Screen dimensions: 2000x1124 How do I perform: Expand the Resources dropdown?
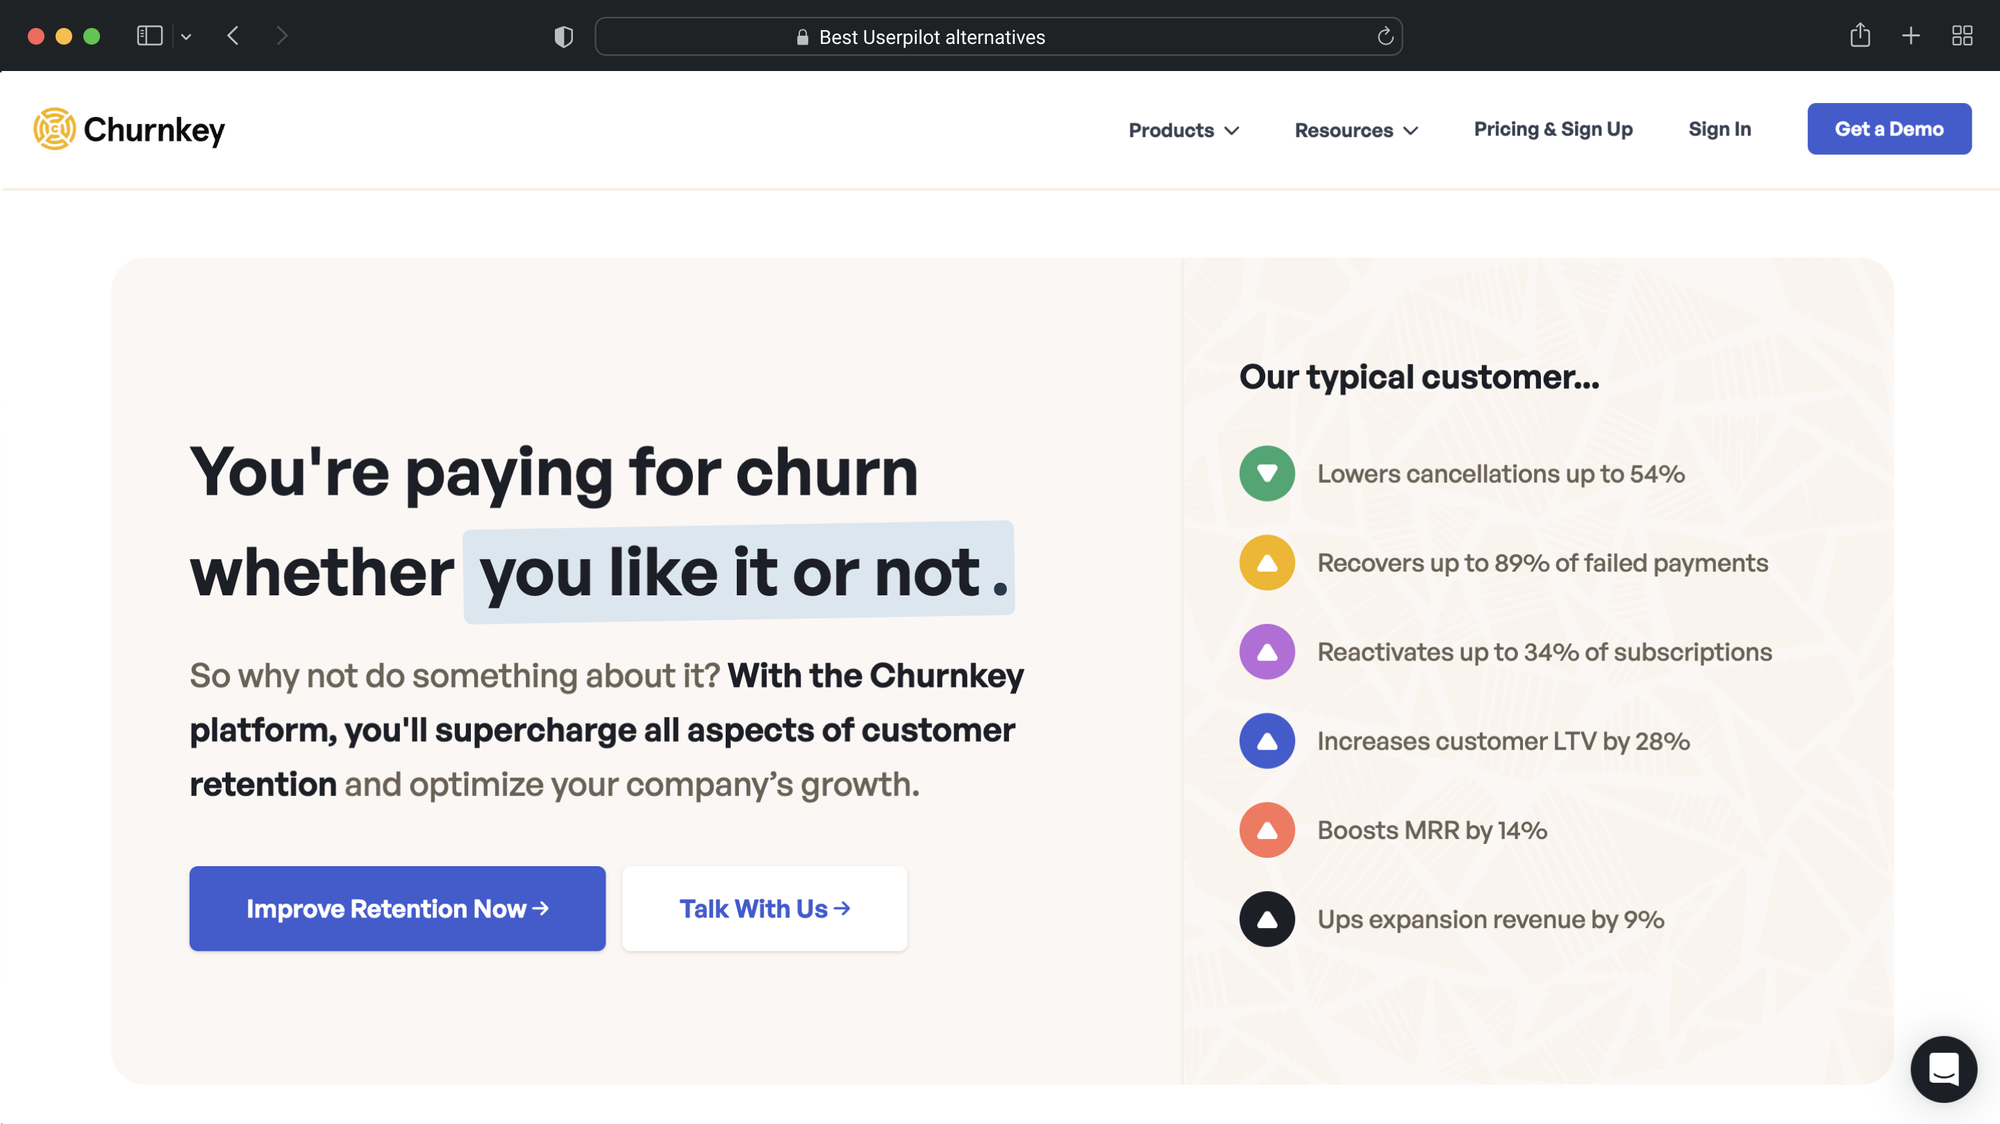point(1355,129)
